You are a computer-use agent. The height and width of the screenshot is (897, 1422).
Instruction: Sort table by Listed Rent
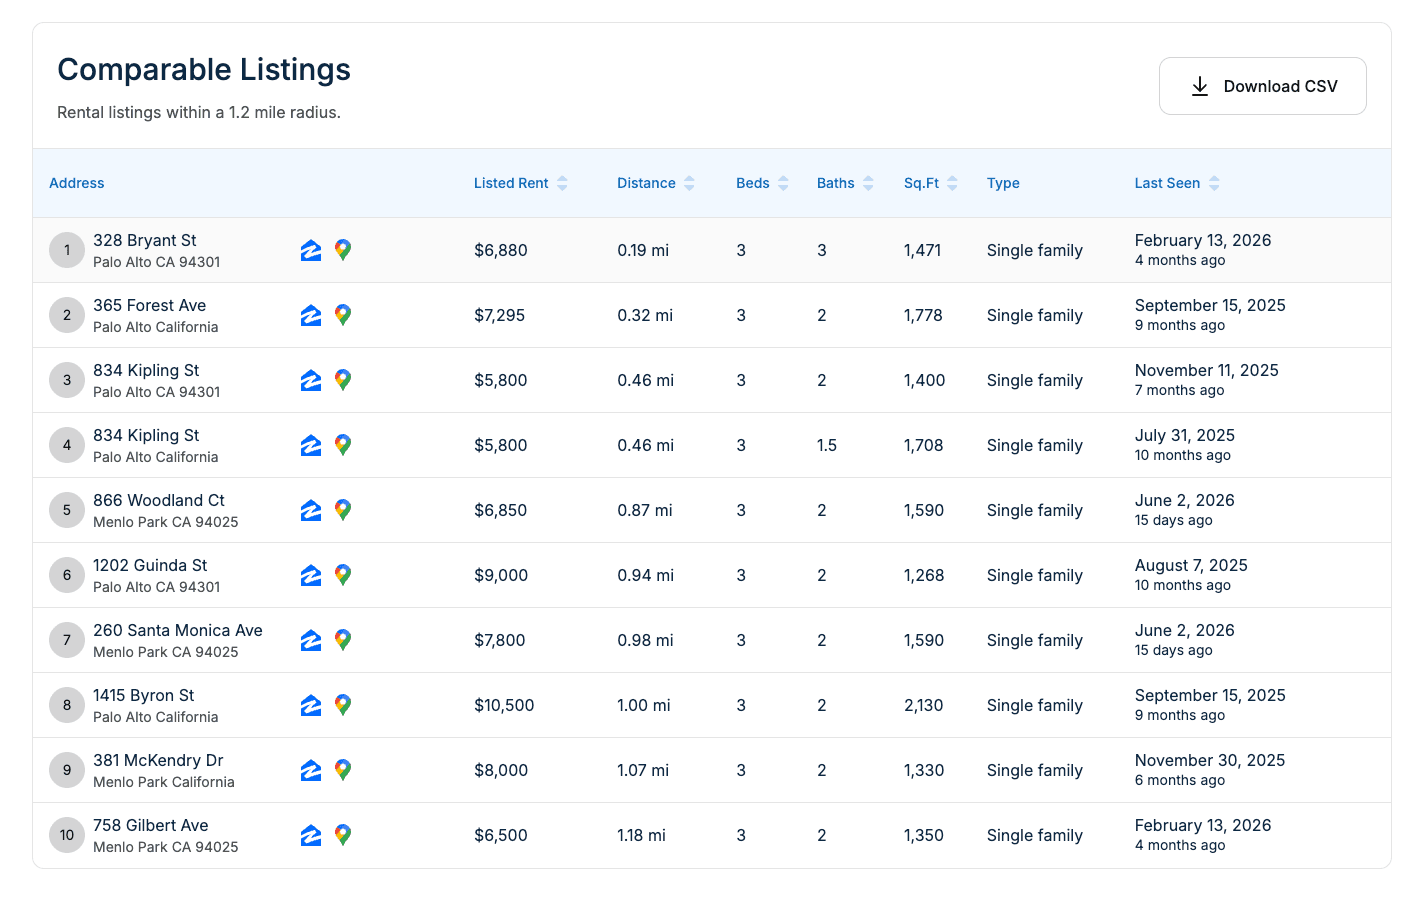click(x=521, y=183)
